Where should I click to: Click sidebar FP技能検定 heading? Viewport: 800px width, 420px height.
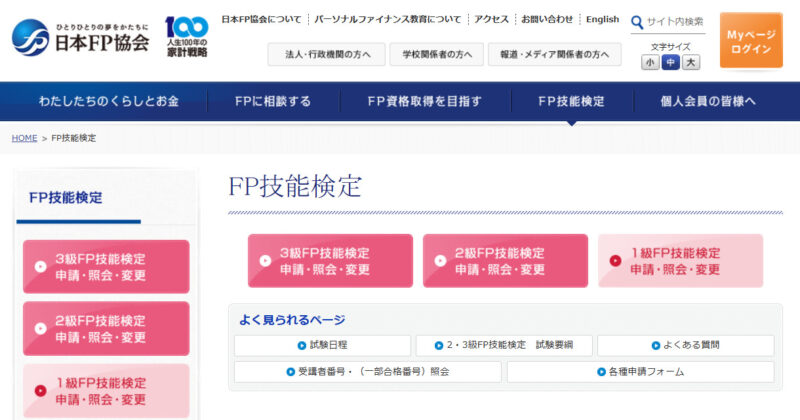[66, 197]
